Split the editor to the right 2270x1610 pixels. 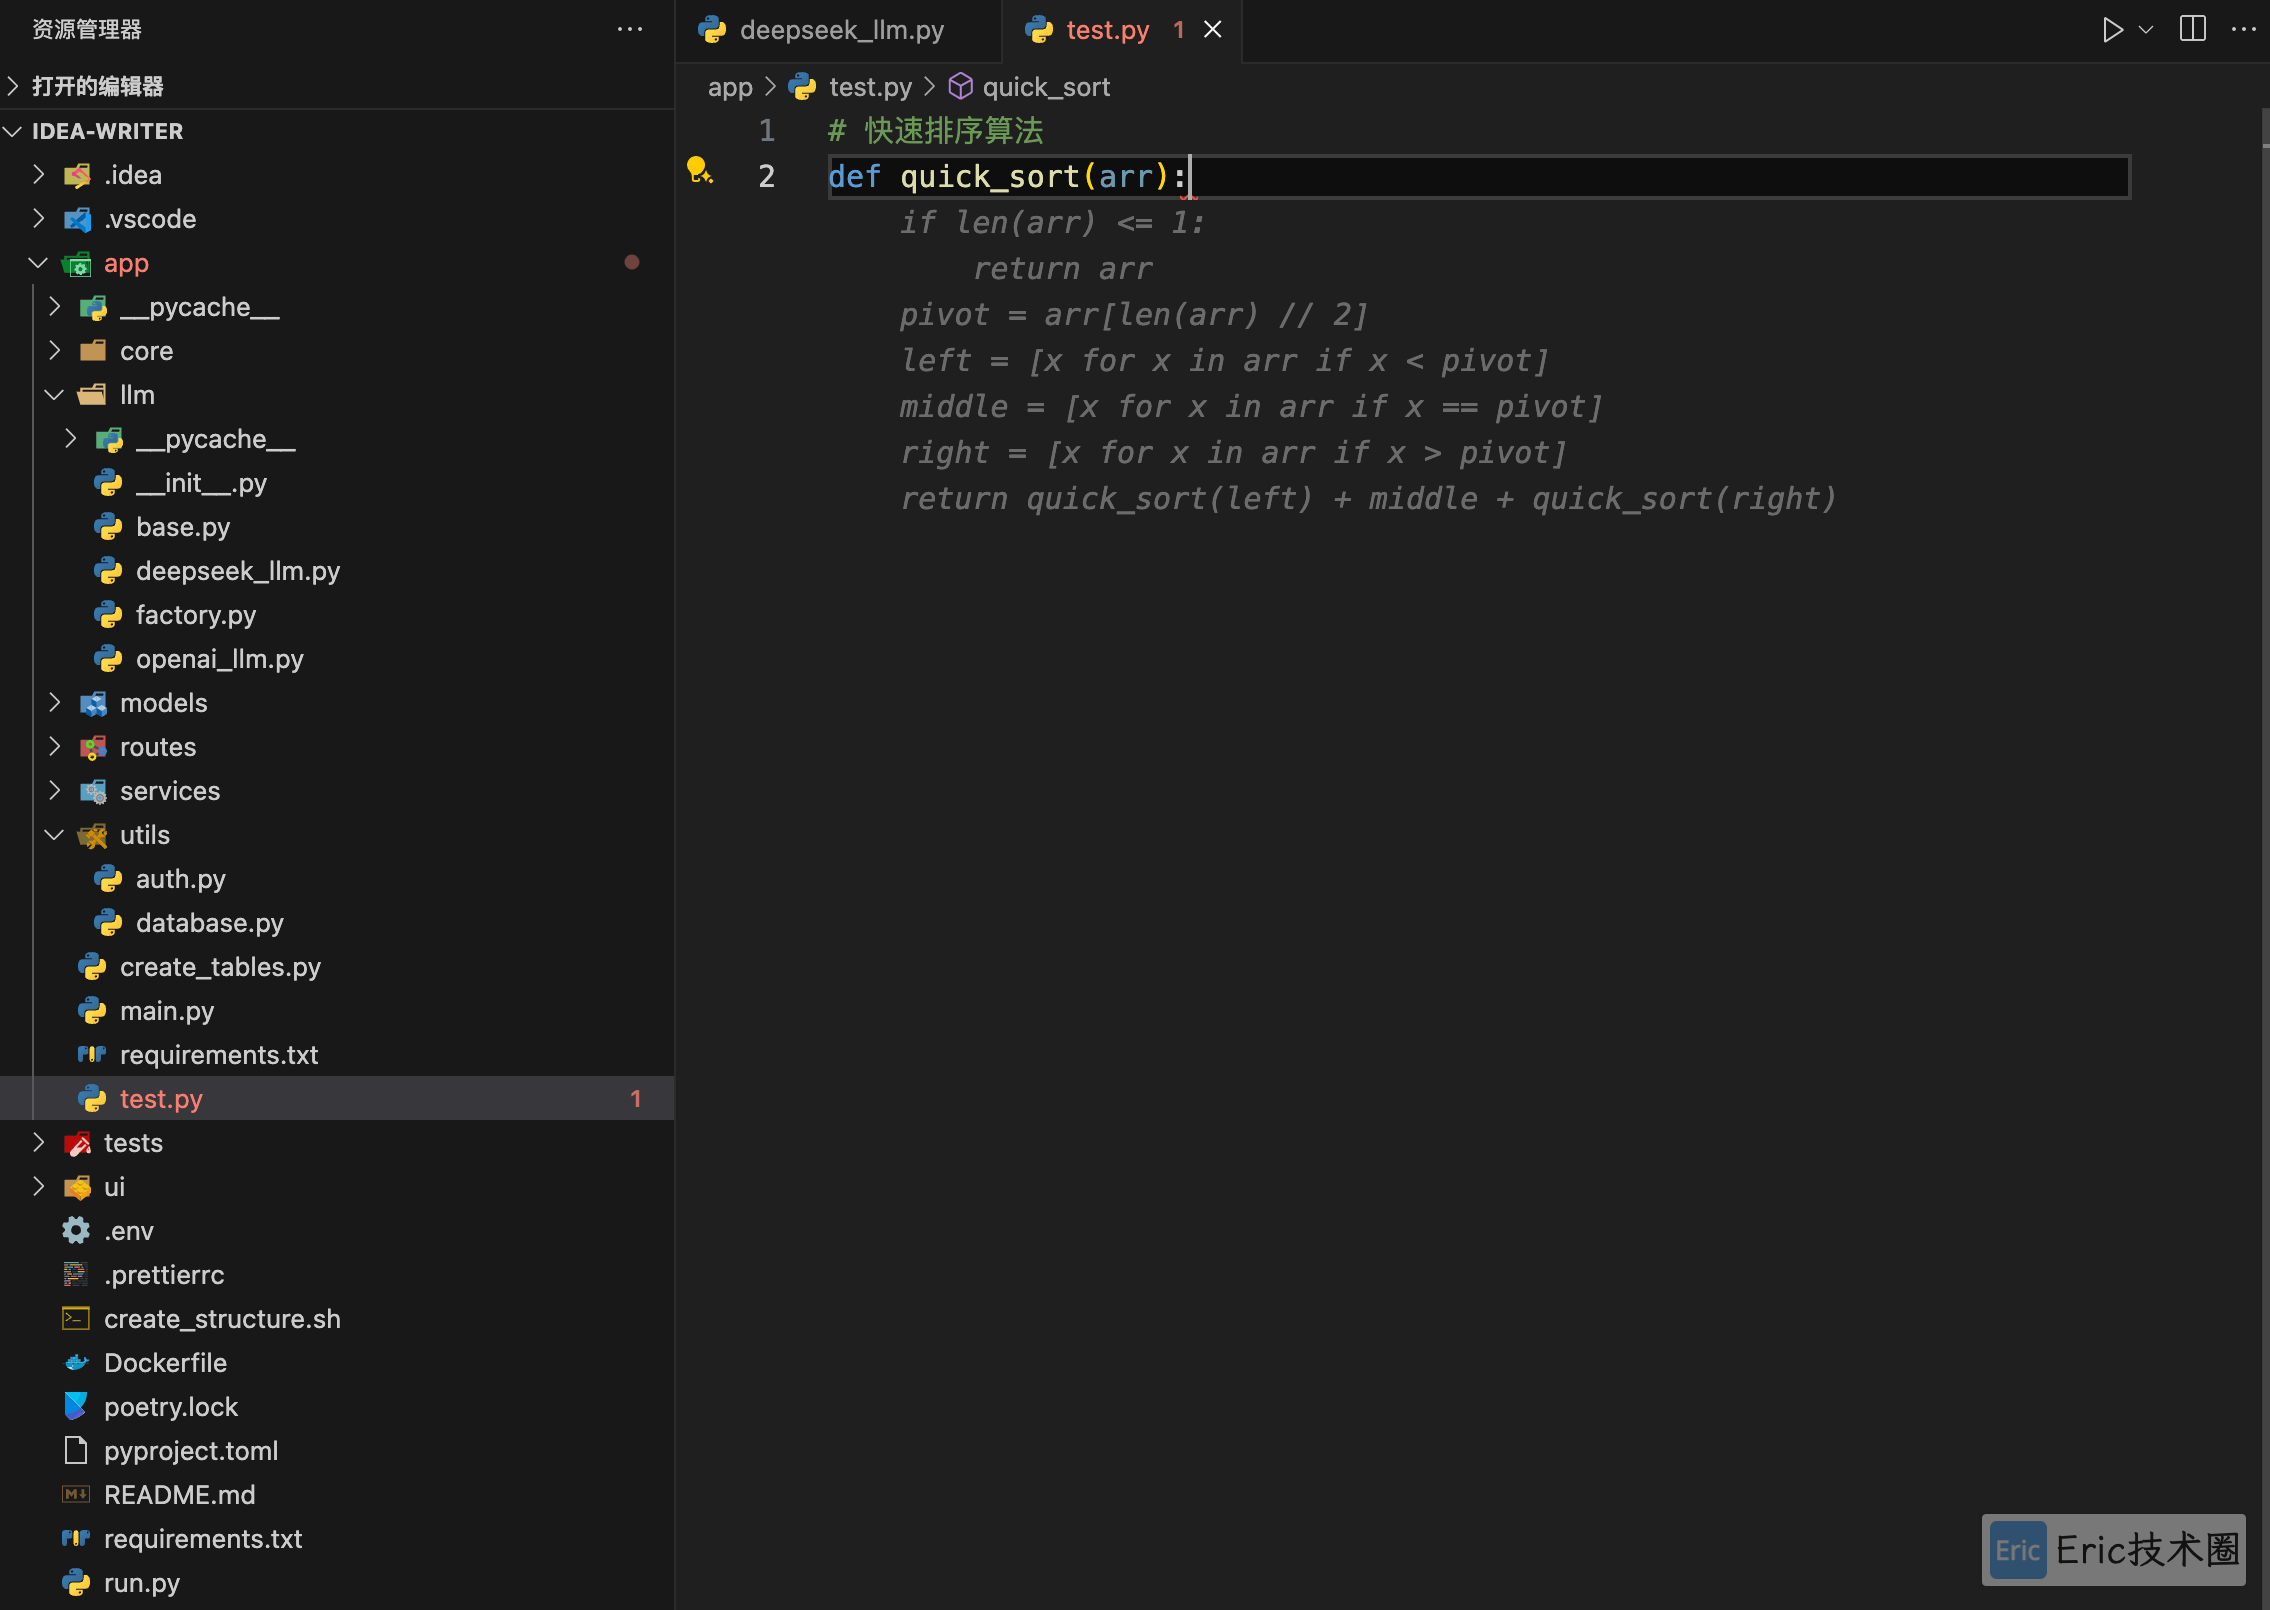[2193, 29]
